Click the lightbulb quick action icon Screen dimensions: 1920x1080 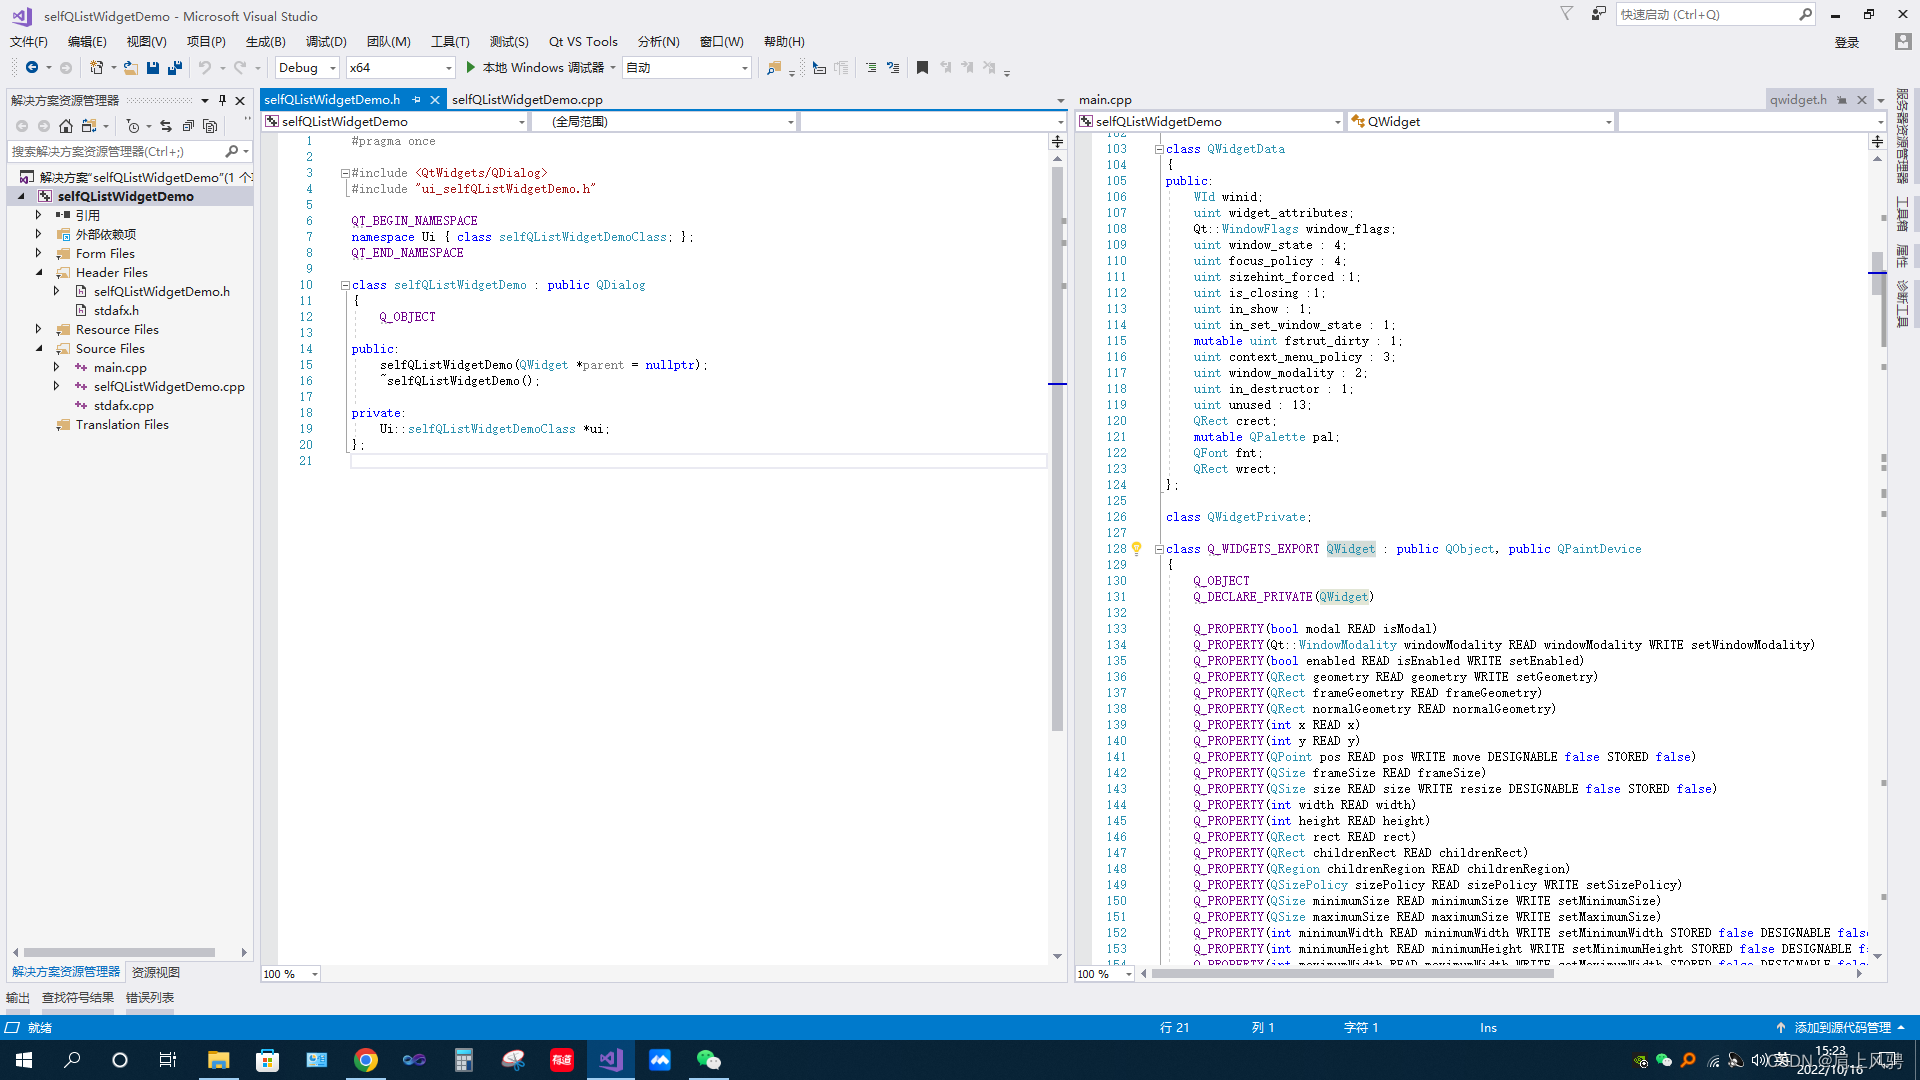(x=1137, y=548)
